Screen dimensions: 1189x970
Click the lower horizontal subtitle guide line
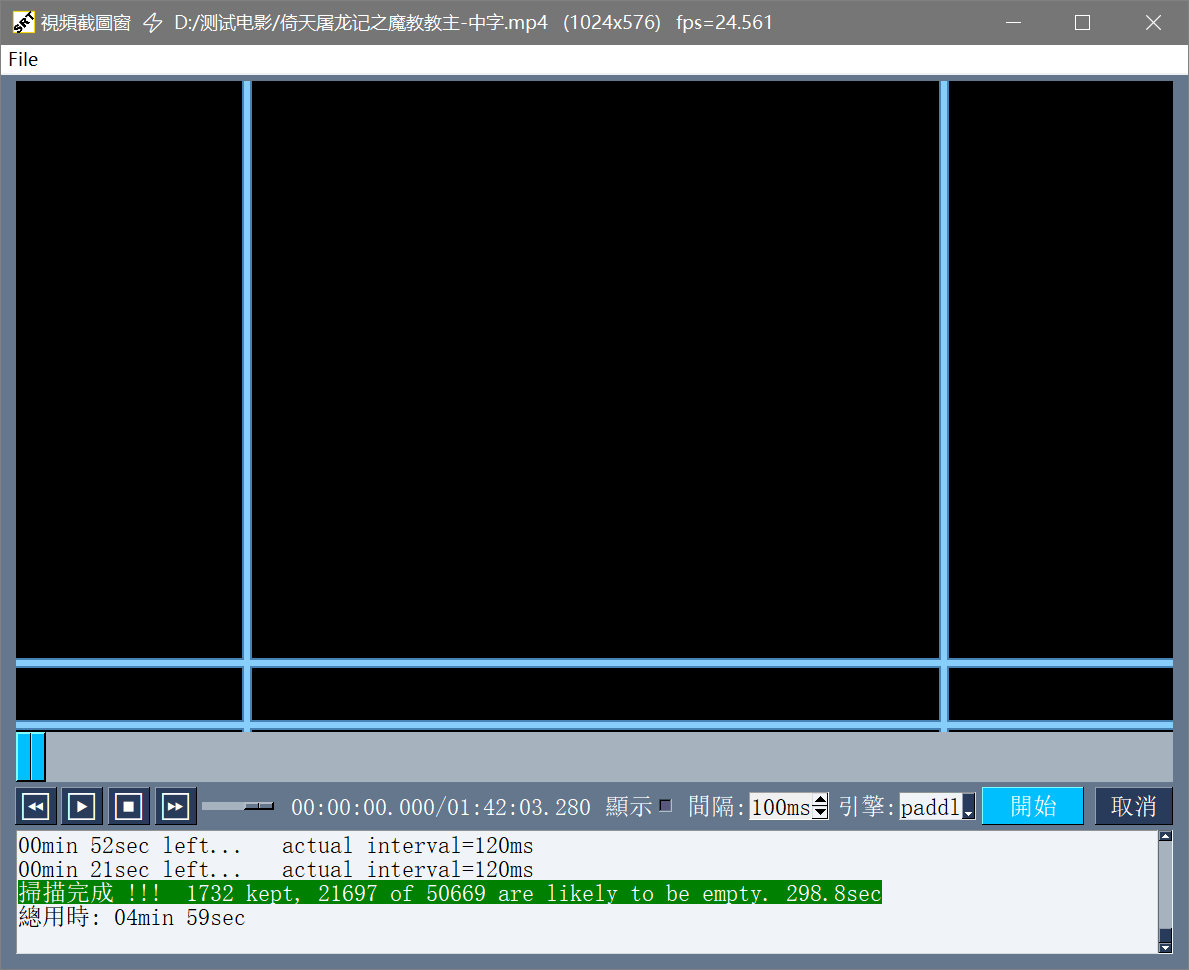(x=594, y=725)
